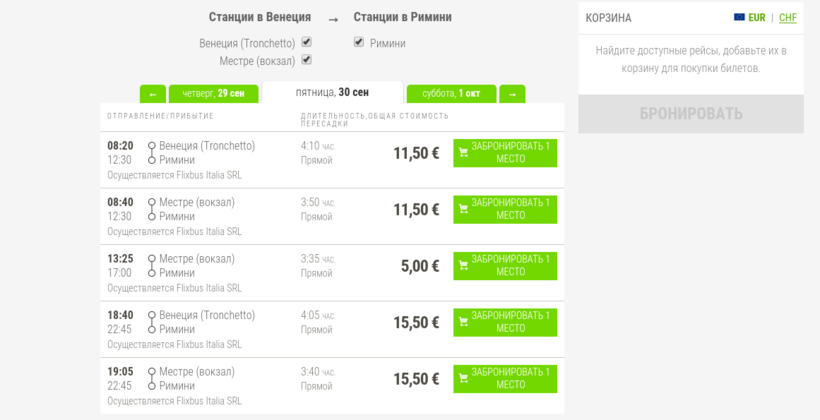Screen dimensions: 820x420
Task: Click cart icon on 08:20 trip button
Action: 464,154
